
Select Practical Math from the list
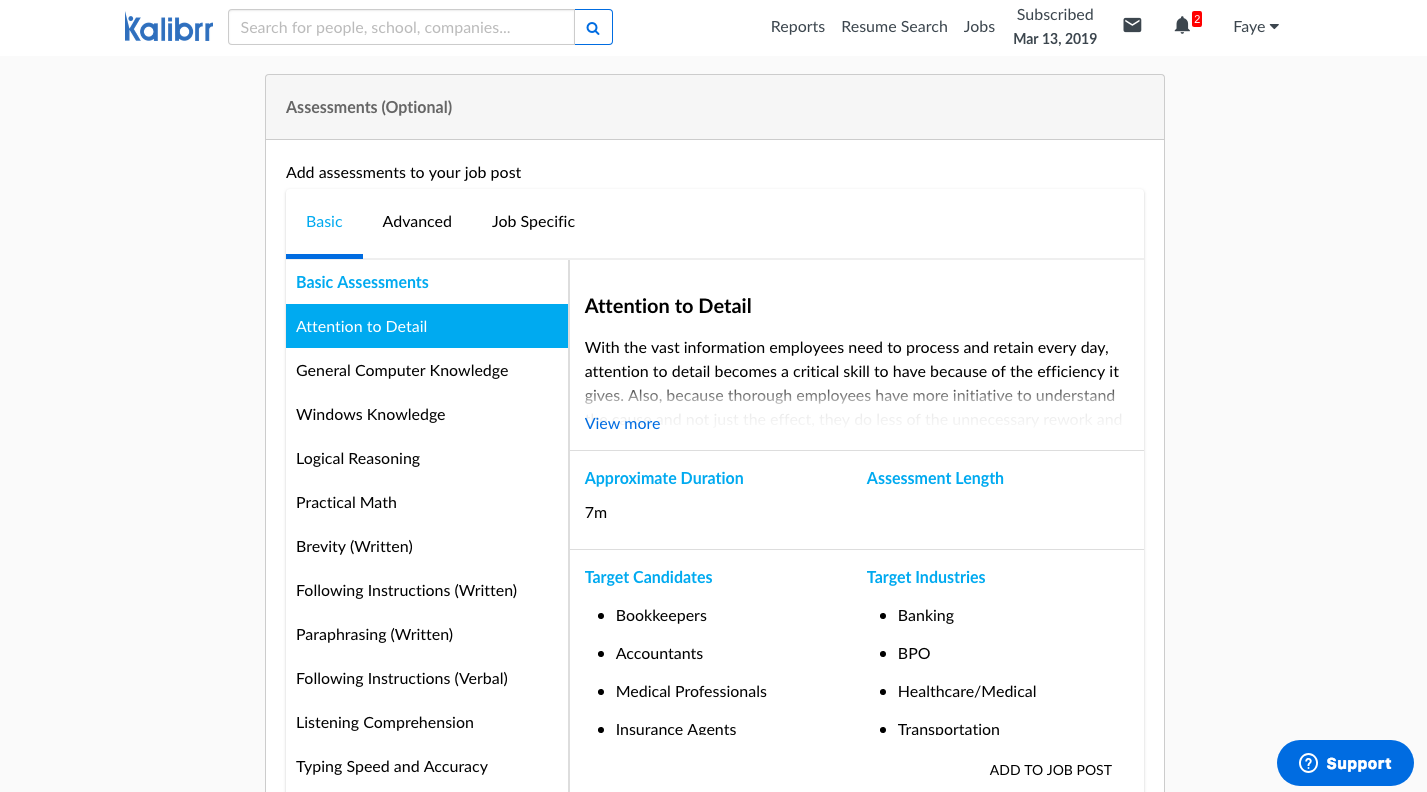coord(346,502)
